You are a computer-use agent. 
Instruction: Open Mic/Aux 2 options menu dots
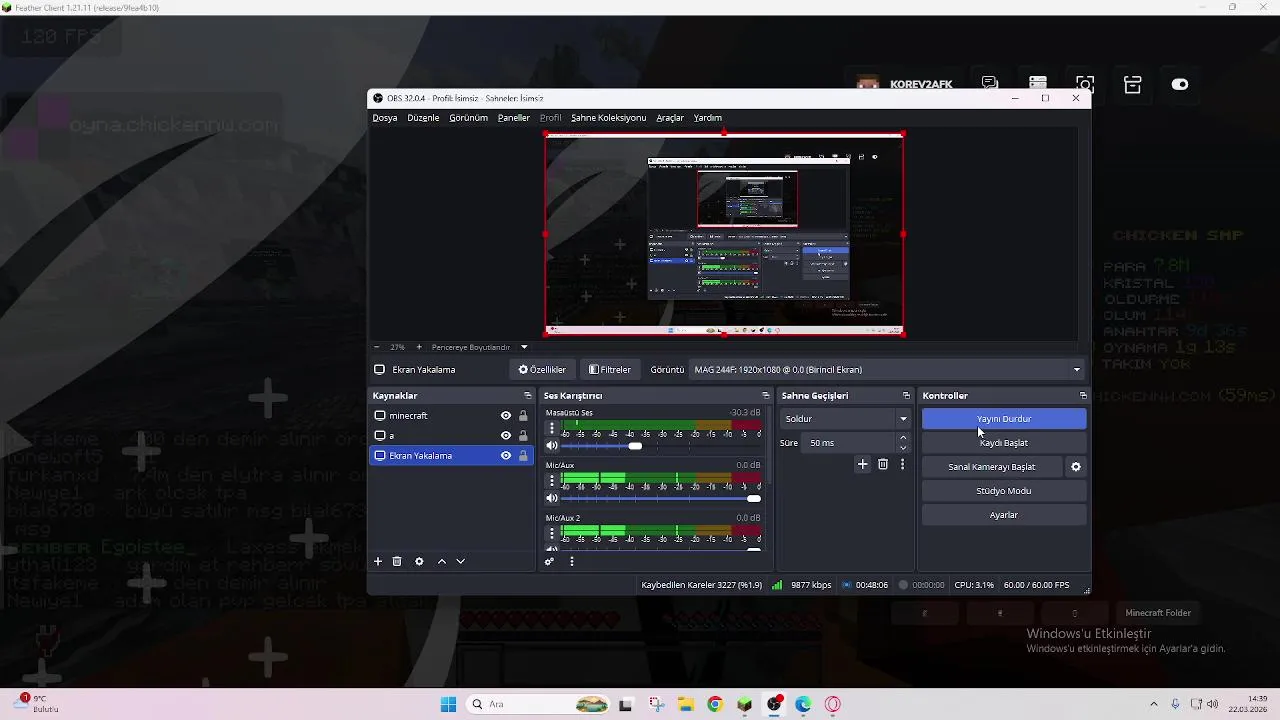551,533
